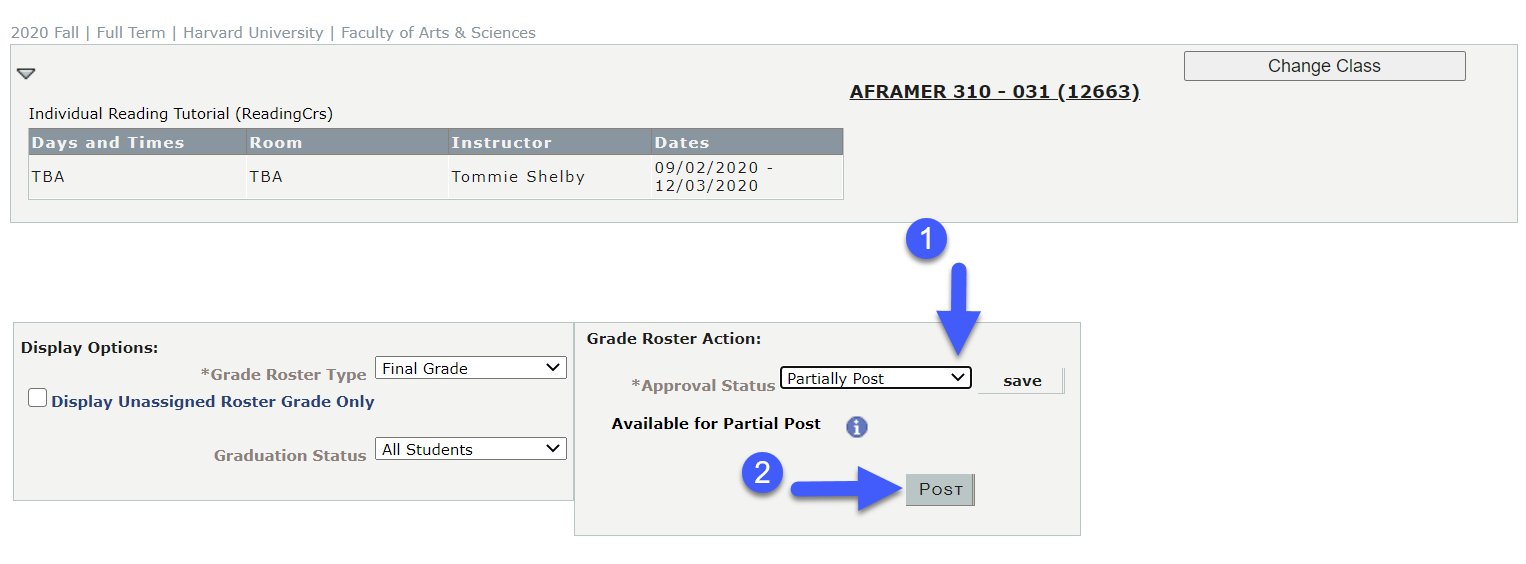
Task: Select the Tommie Shelby instructor cell
Action: [x=549, y=177]
